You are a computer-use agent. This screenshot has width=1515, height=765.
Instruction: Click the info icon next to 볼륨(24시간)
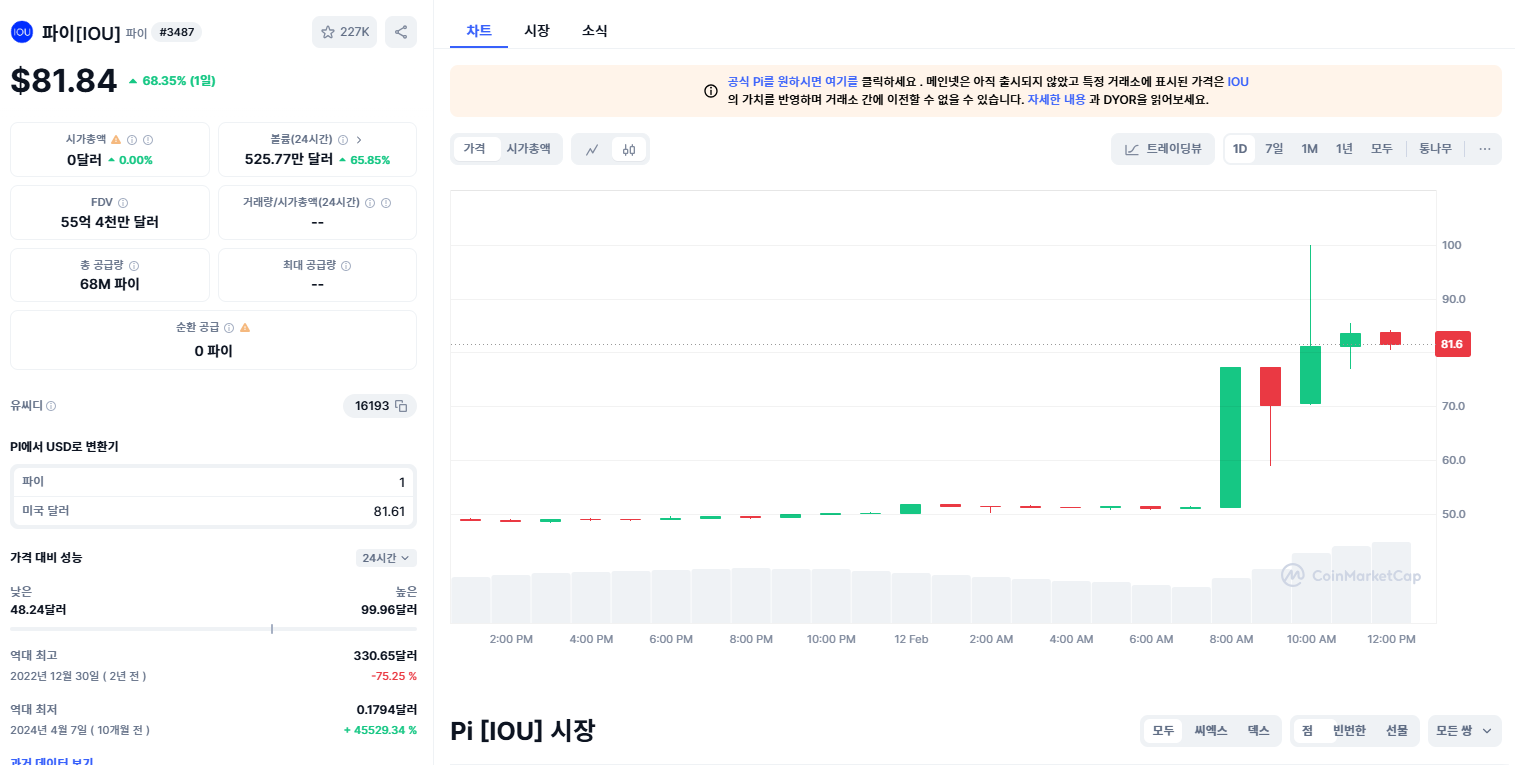click(x=343, y=140)
